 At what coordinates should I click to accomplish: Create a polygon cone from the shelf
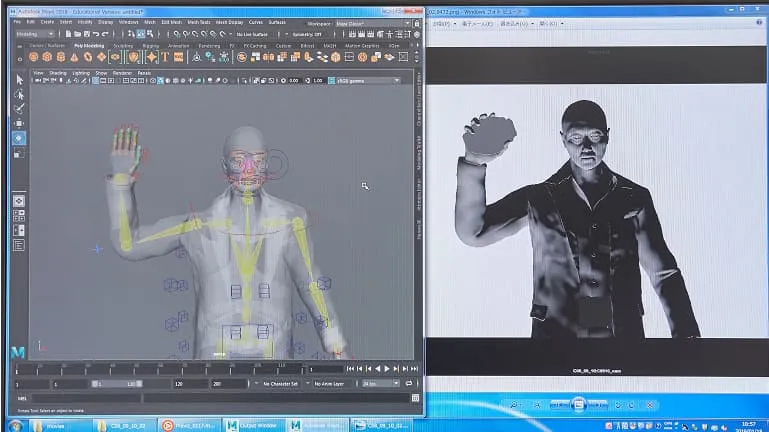click(x=74, y=57)
